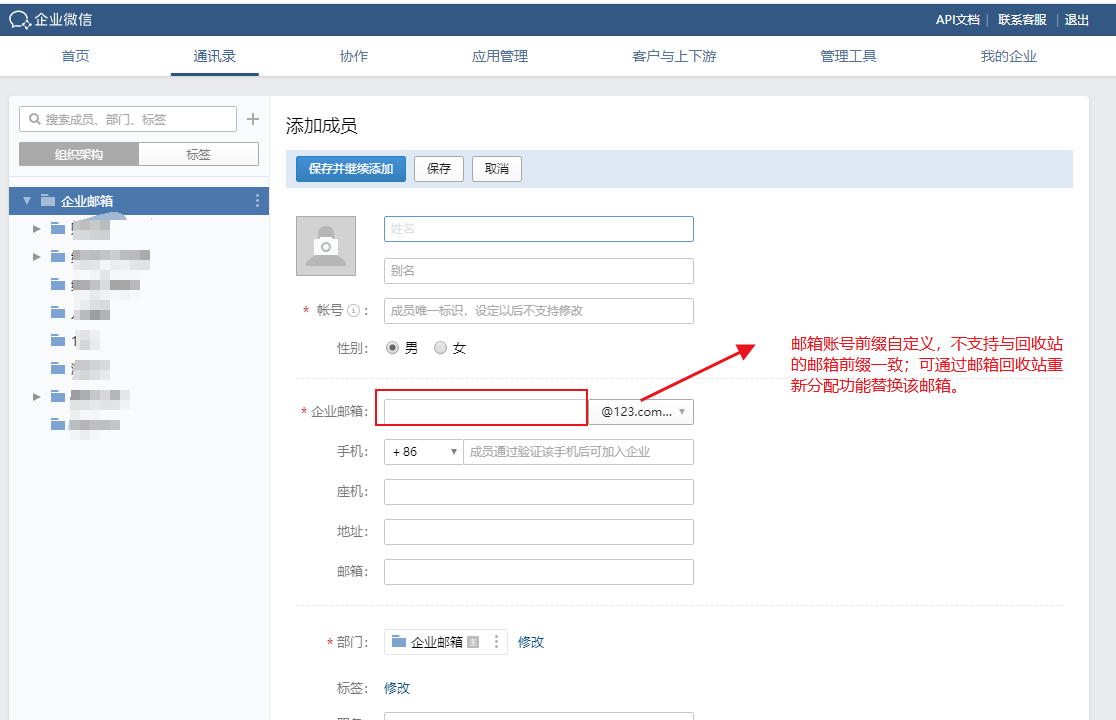Viewport: 1116px width, 720px height.
Task: Click the 企业微信 logo icon
Action: [19, 19]
